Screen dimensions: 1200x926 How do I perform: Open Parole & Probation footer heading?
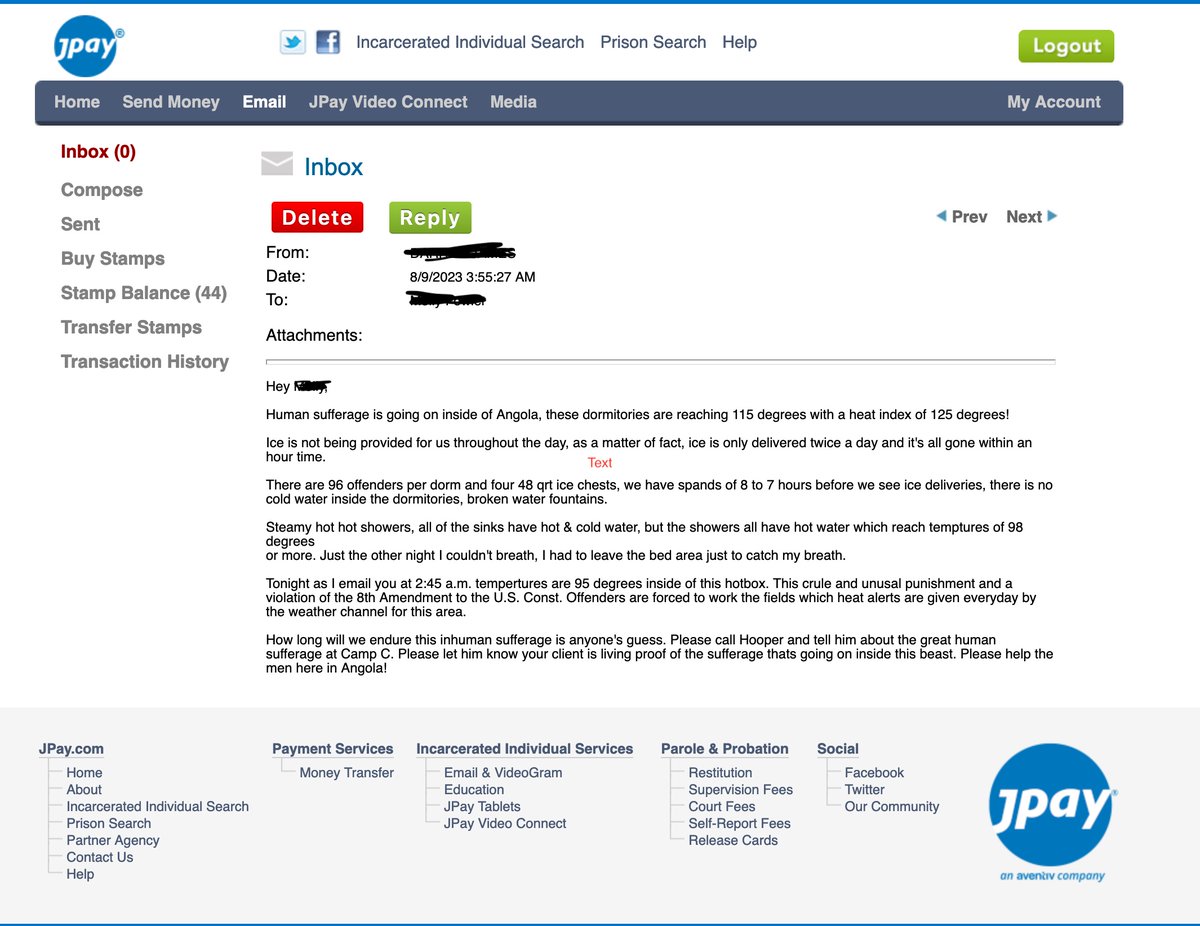click(725, 749)
